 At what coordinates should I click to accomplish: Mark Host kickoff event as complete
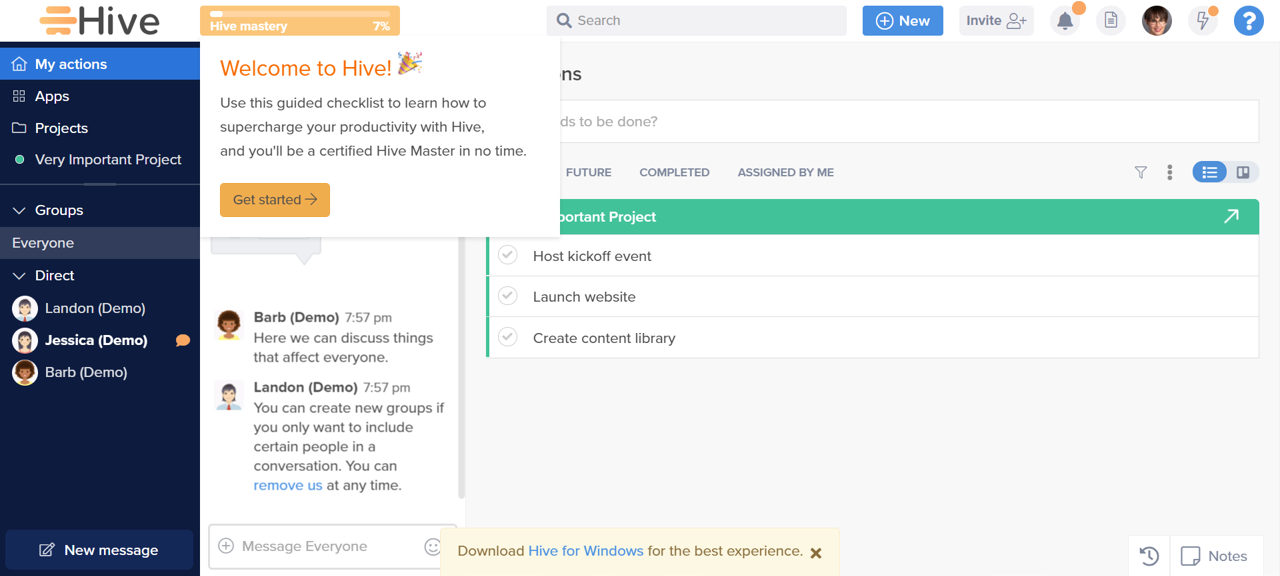point(508,256)
